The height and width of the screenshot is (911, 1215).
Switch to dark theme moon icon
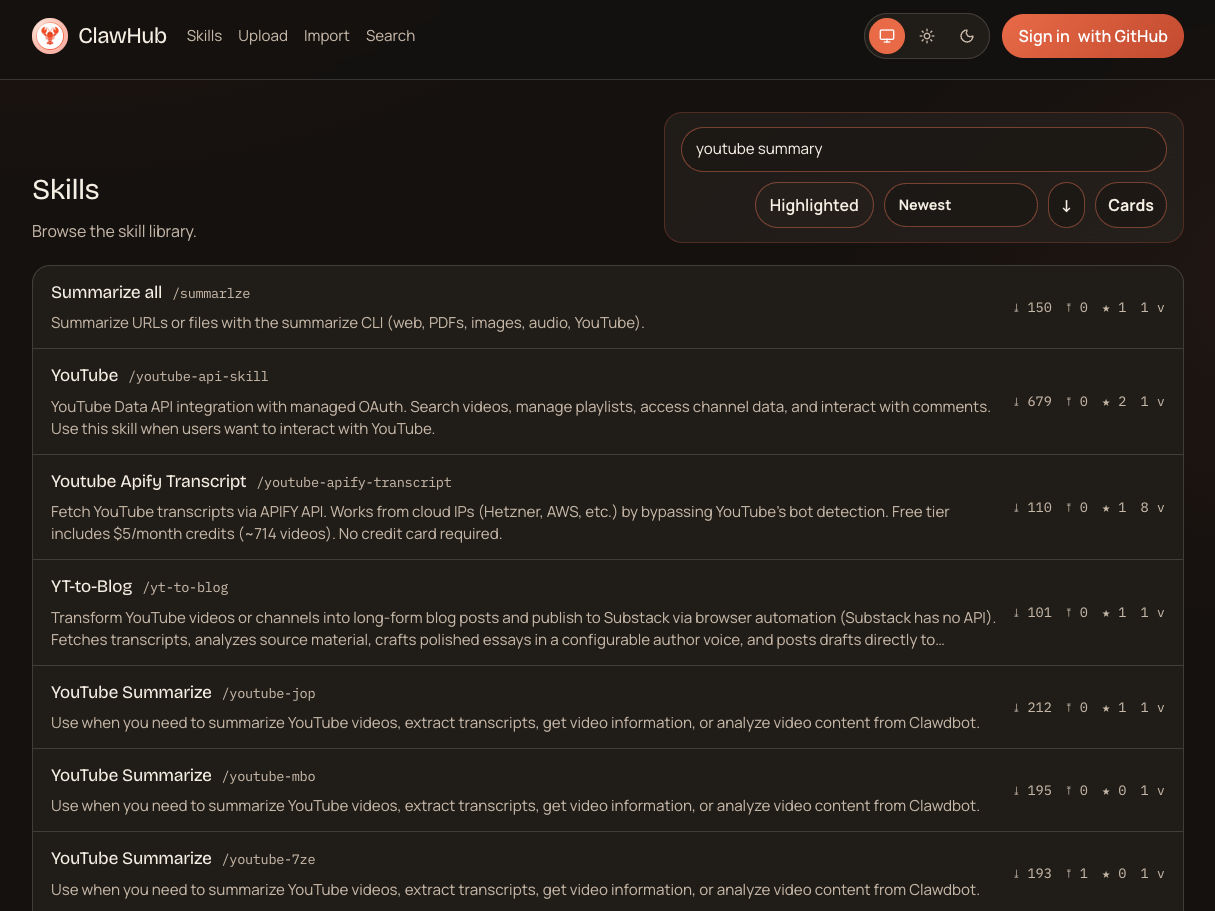click(x=967, y=36)
